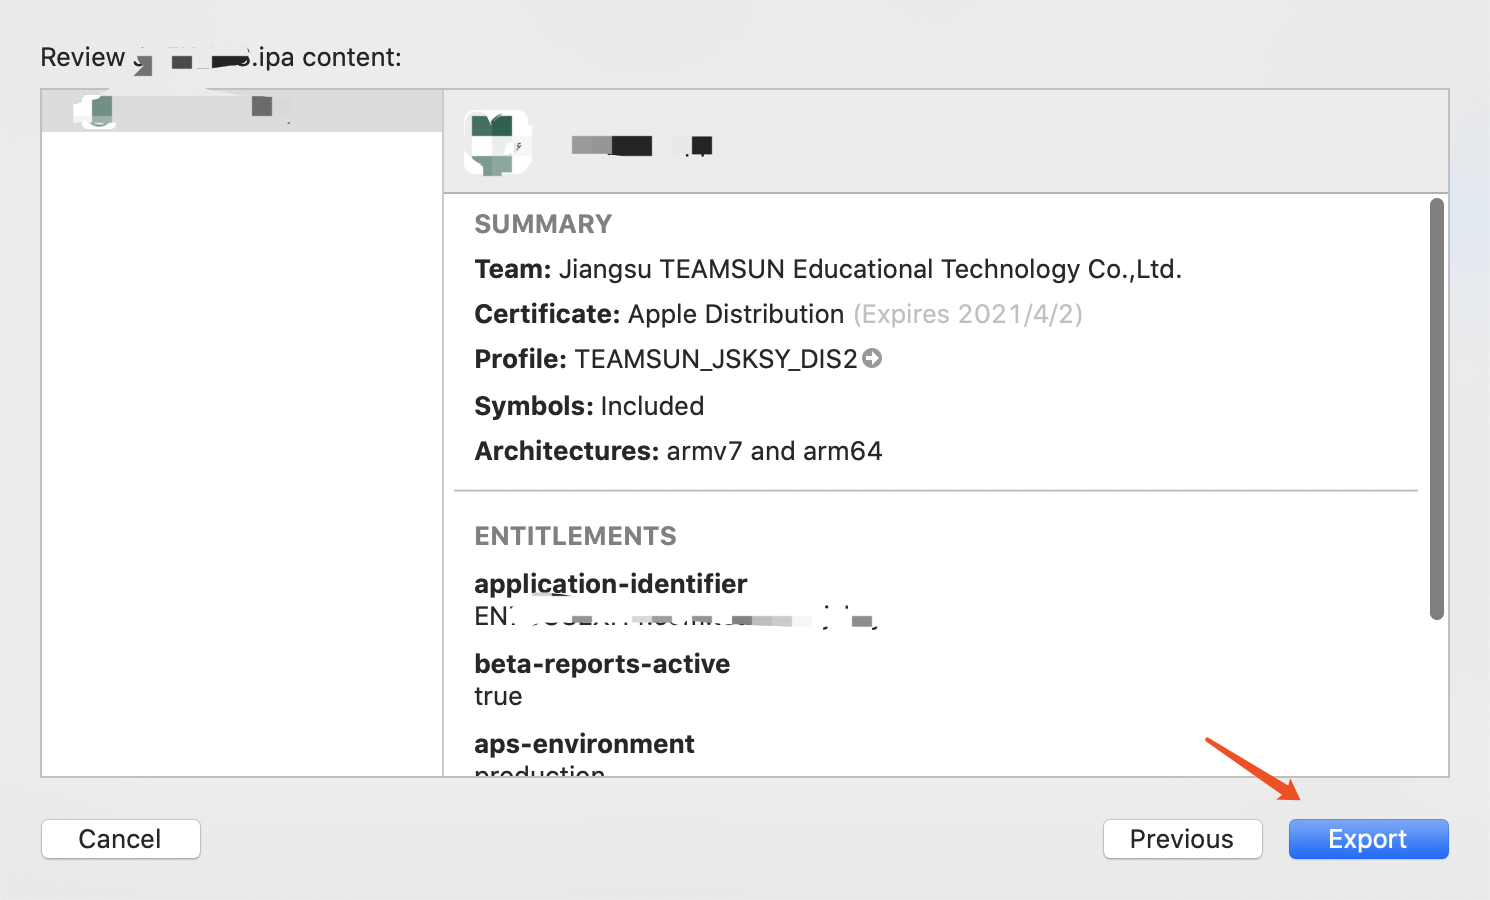1490x900 pixels.
Task: Go back with the Previous button
Action: click(x=1182, y=839)
